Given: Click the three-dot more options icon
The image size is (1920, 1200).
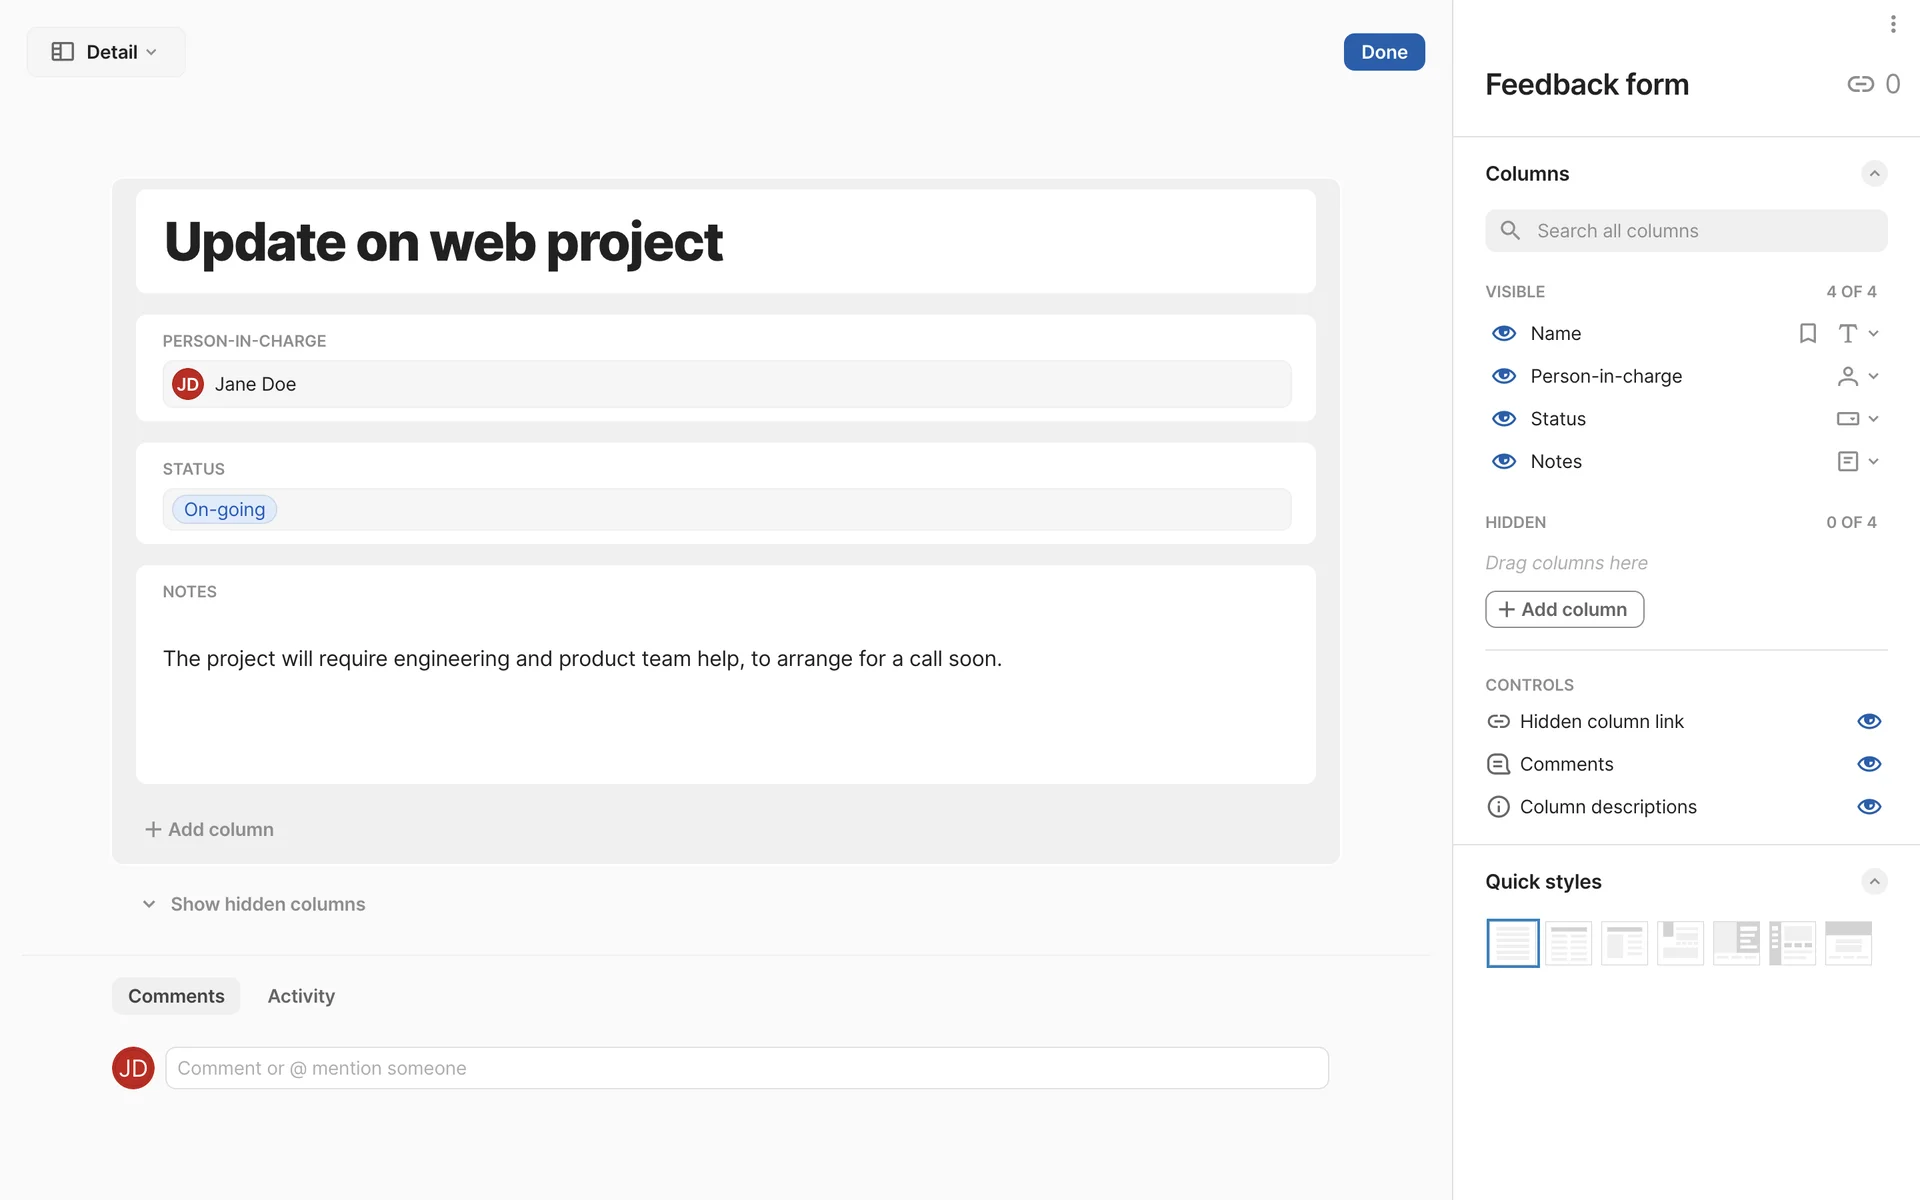Looking at the screenshot, I should (x=1892, y=24).
